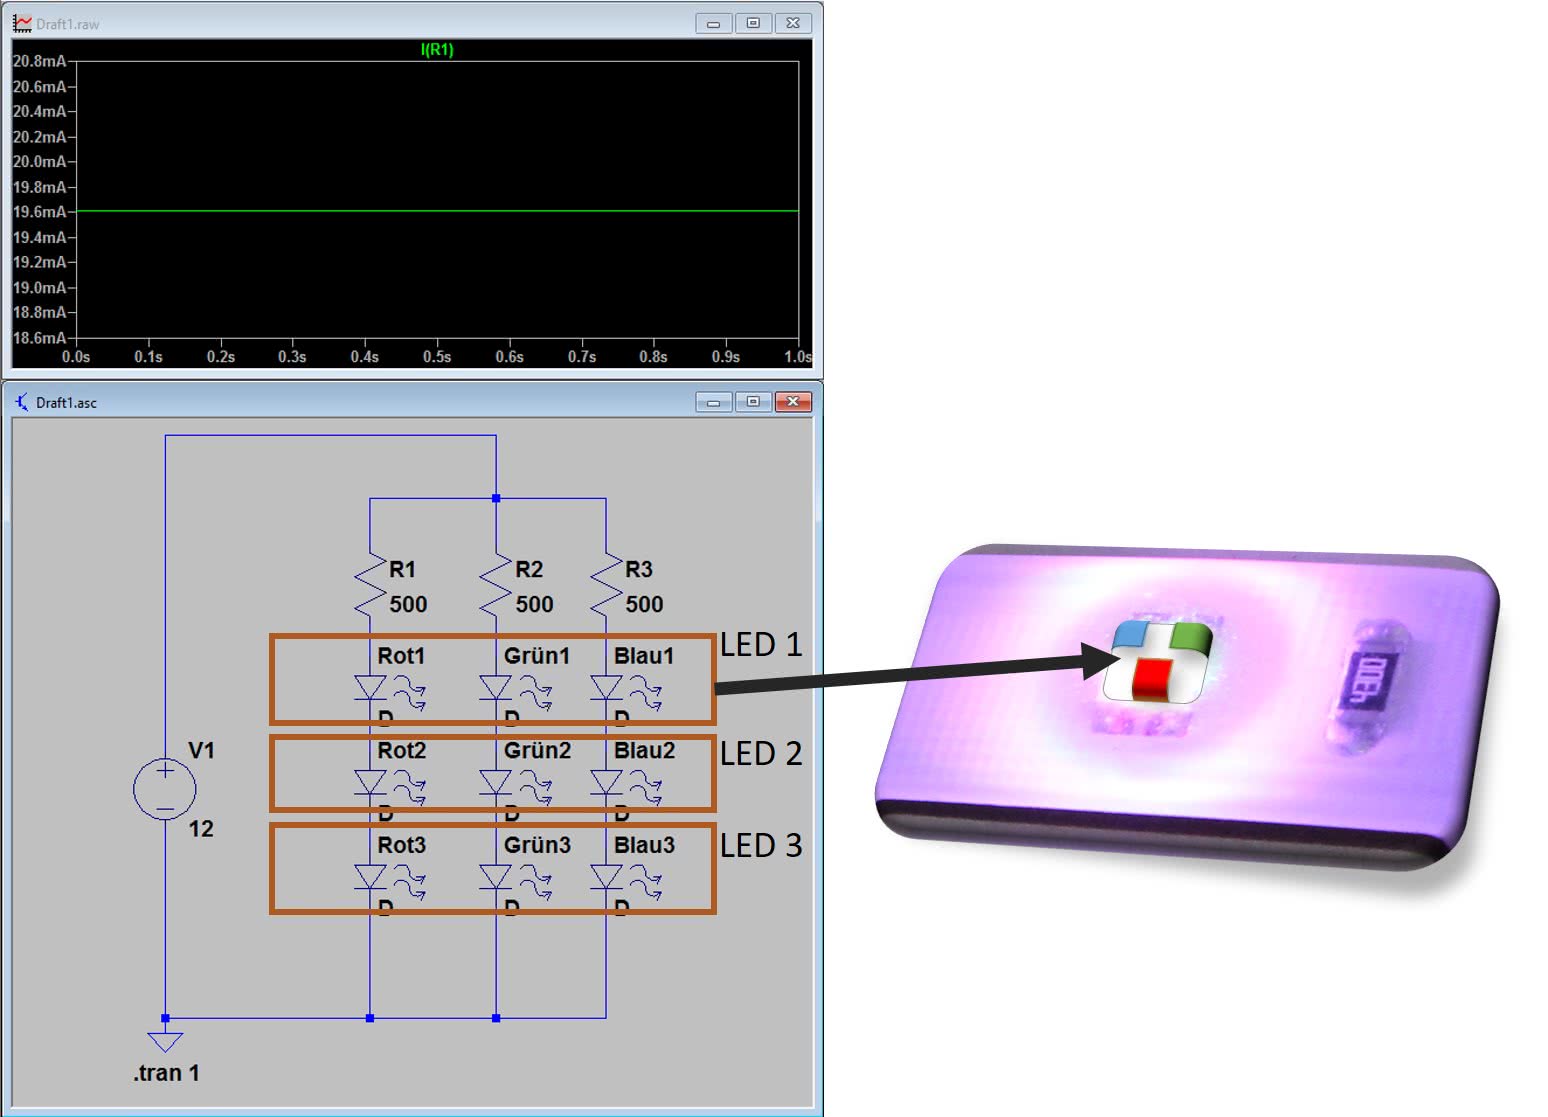Image resolution: width=1548 pixels, height=1117 pixels.
Task: Click the blue LED chip in photo
Action: (x=1131, y=634)
